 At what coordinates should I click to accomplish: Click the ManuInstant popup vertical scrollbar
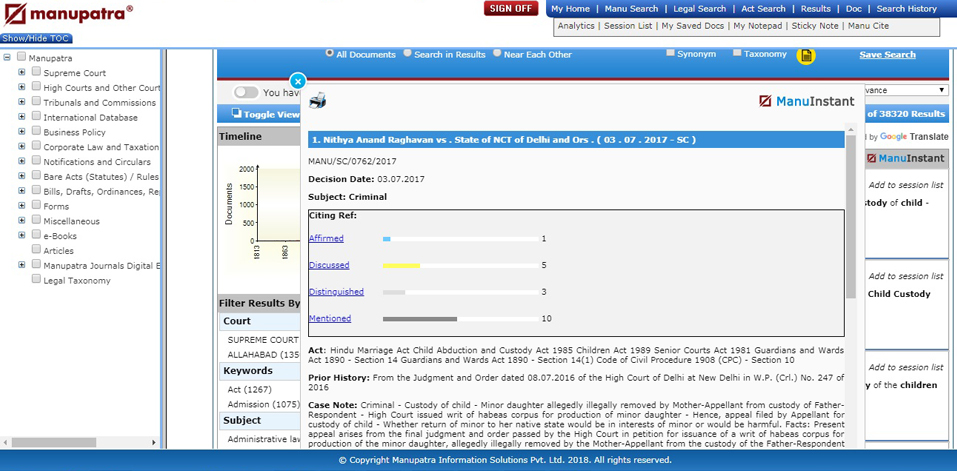851,217
